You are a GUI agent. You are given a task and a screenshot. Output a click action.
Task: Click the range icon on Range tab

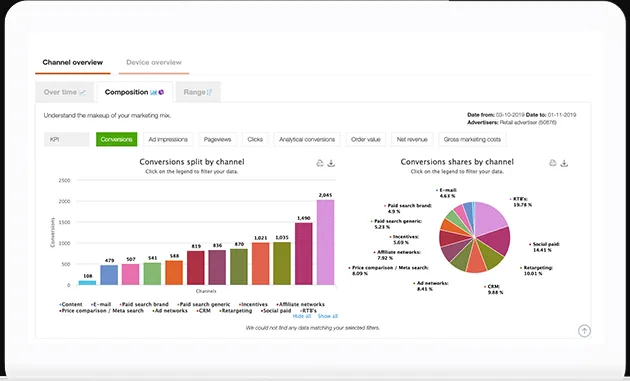(x=209, y=92)
